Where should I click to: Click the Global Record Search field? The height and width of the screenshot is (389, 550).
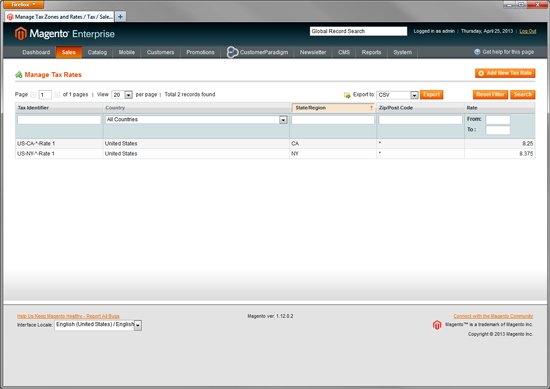pyautogui.click(x=358, y=31)
